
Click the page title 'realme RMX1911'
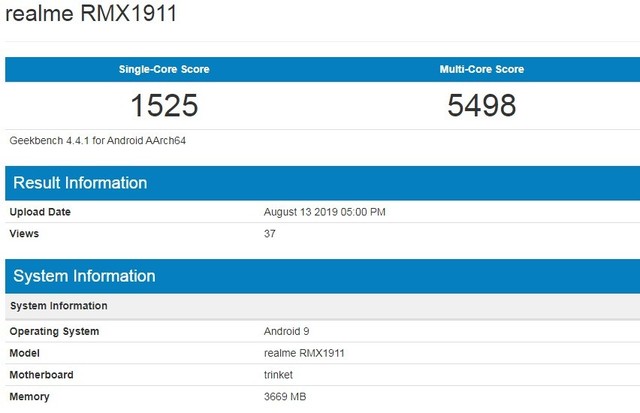tap(91, 13)
